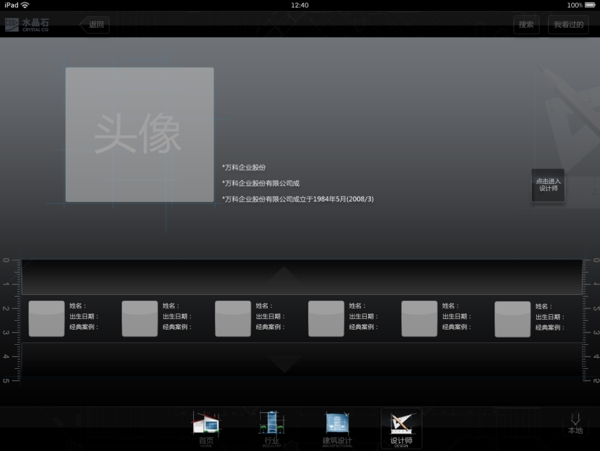This screenshot has width=600, height=451.
Task: Select the second designer thumbnail
Action: click(140, 319)
